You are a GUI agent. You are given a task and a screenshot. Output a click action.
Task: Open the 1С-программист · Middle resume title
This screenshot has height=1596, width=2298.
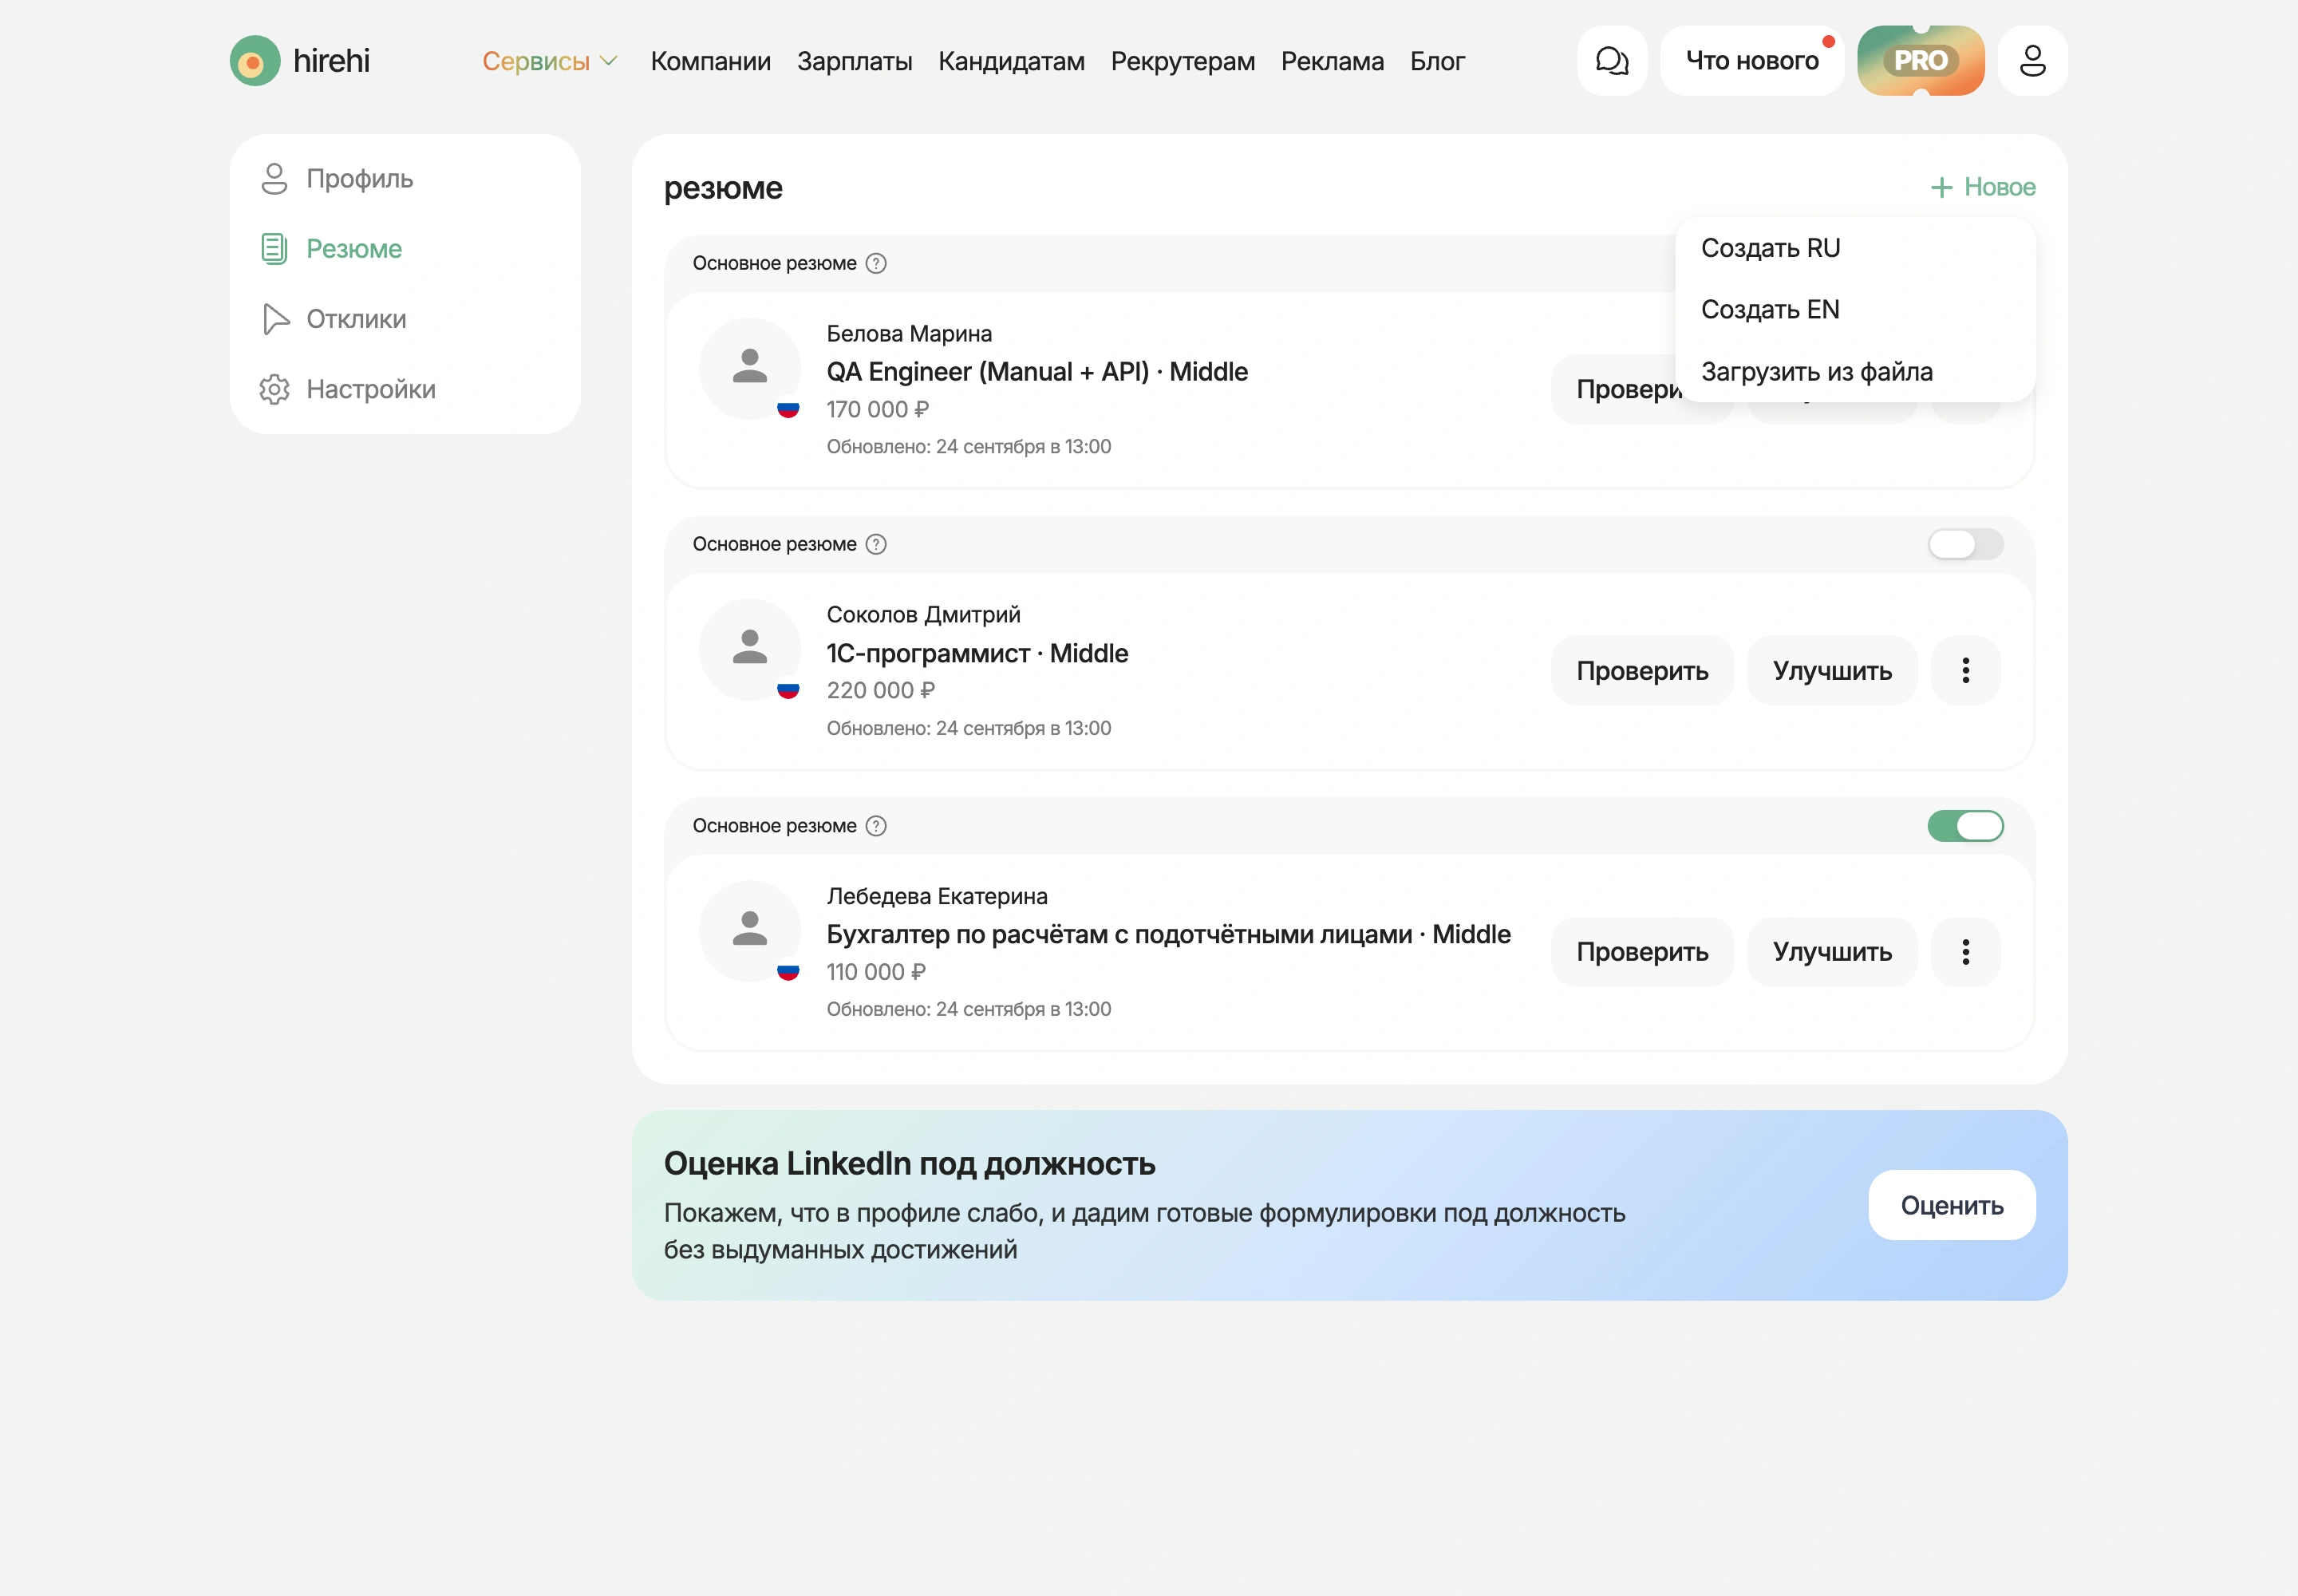coord(977,653)
